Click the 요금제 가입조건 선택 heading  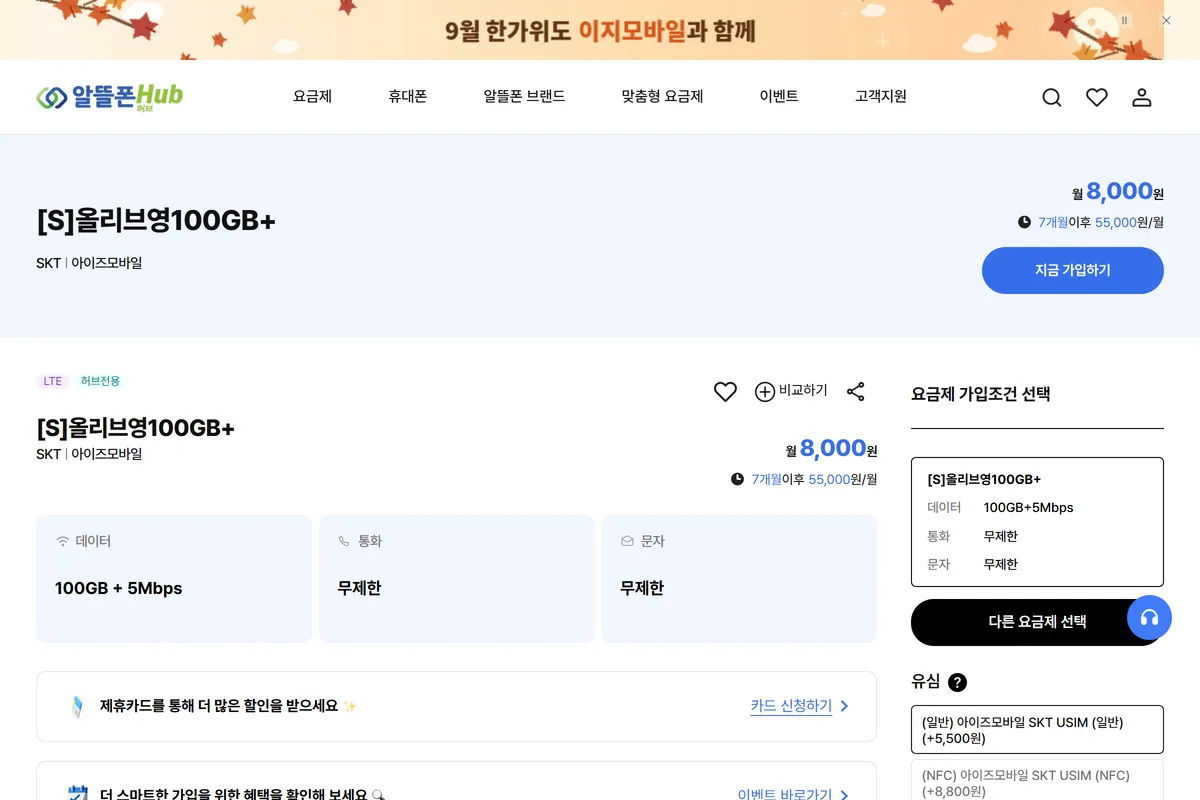[981, 394]
